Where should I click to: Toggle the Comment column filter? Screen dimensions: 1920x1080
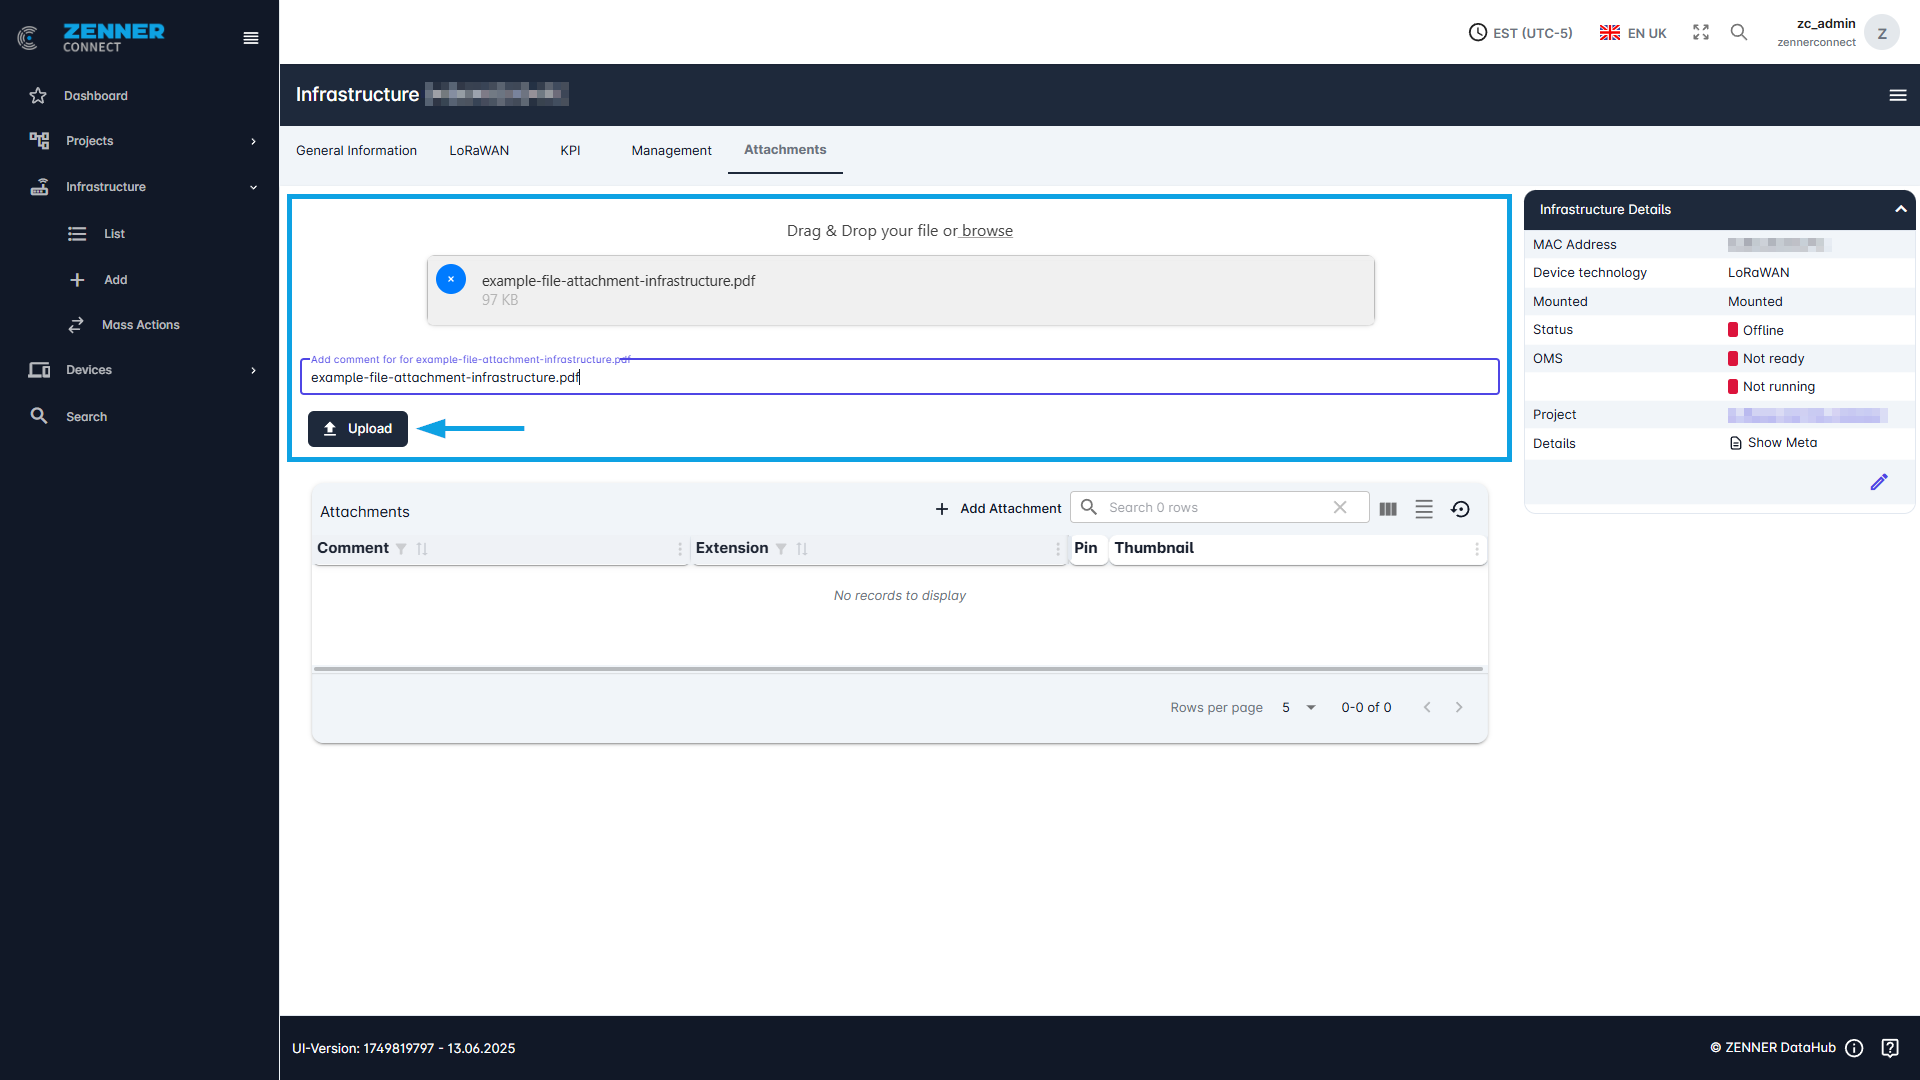coord(401,549)
